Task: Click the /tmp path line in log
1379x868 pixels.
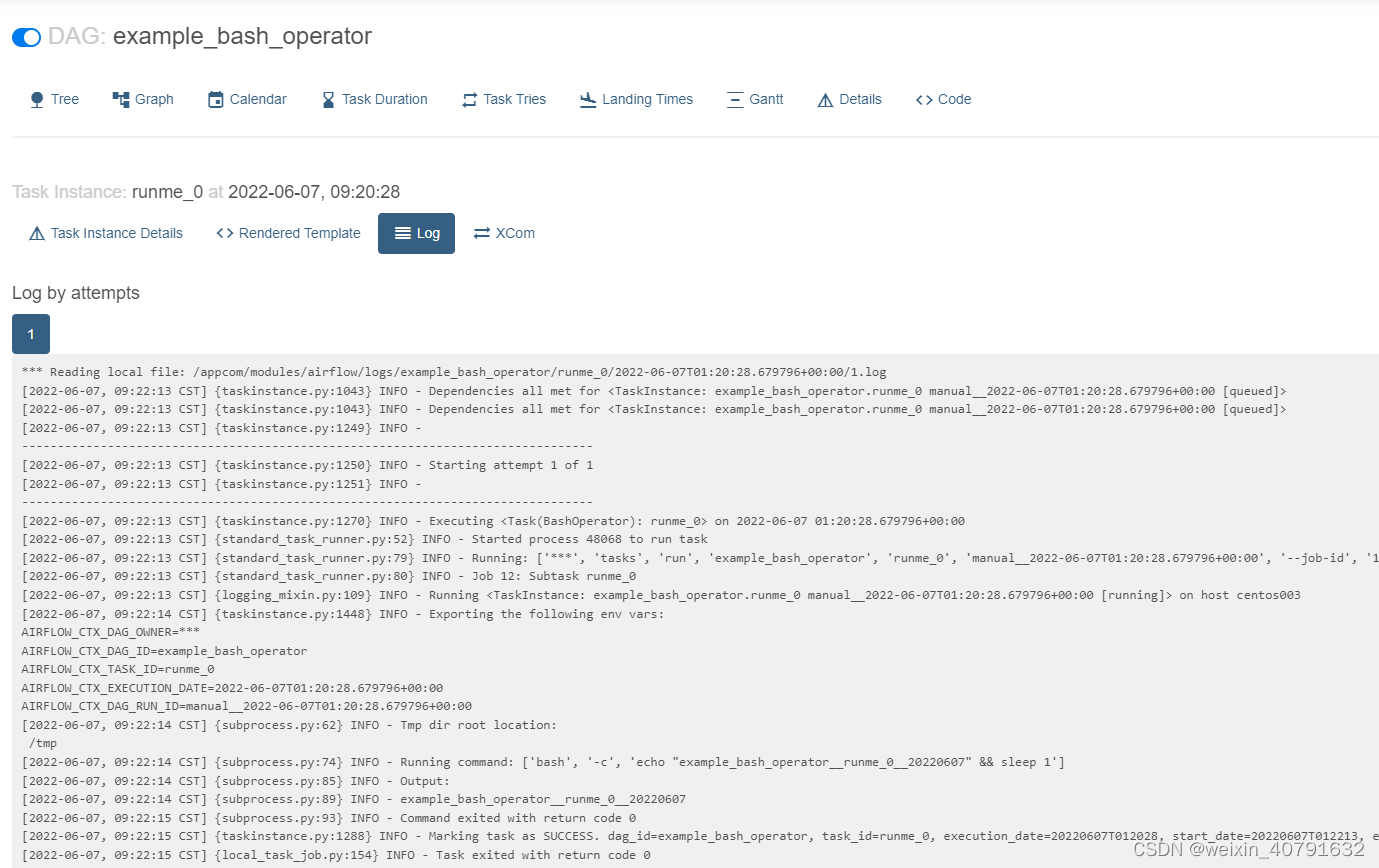Action: pyautogui.click(x=43, y=743)
